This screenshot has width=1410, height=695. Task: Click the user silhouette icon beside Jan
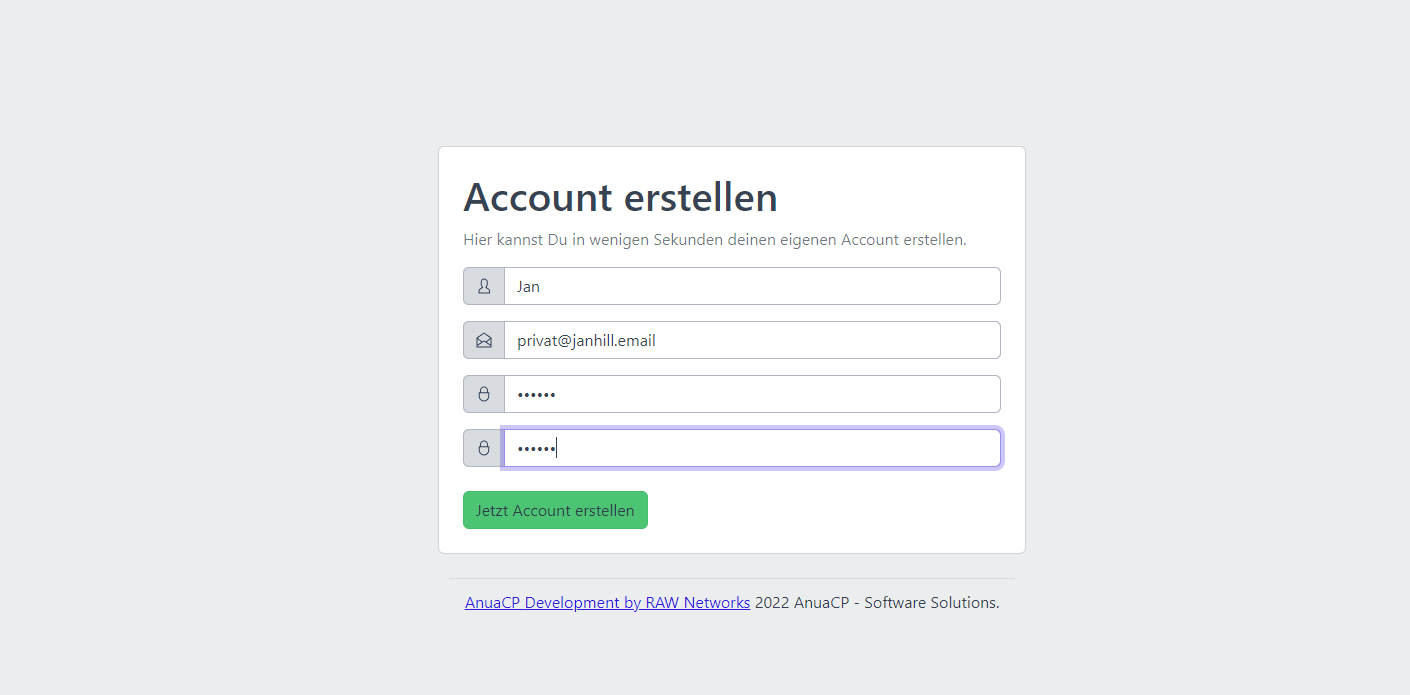[x=484, y=286]
